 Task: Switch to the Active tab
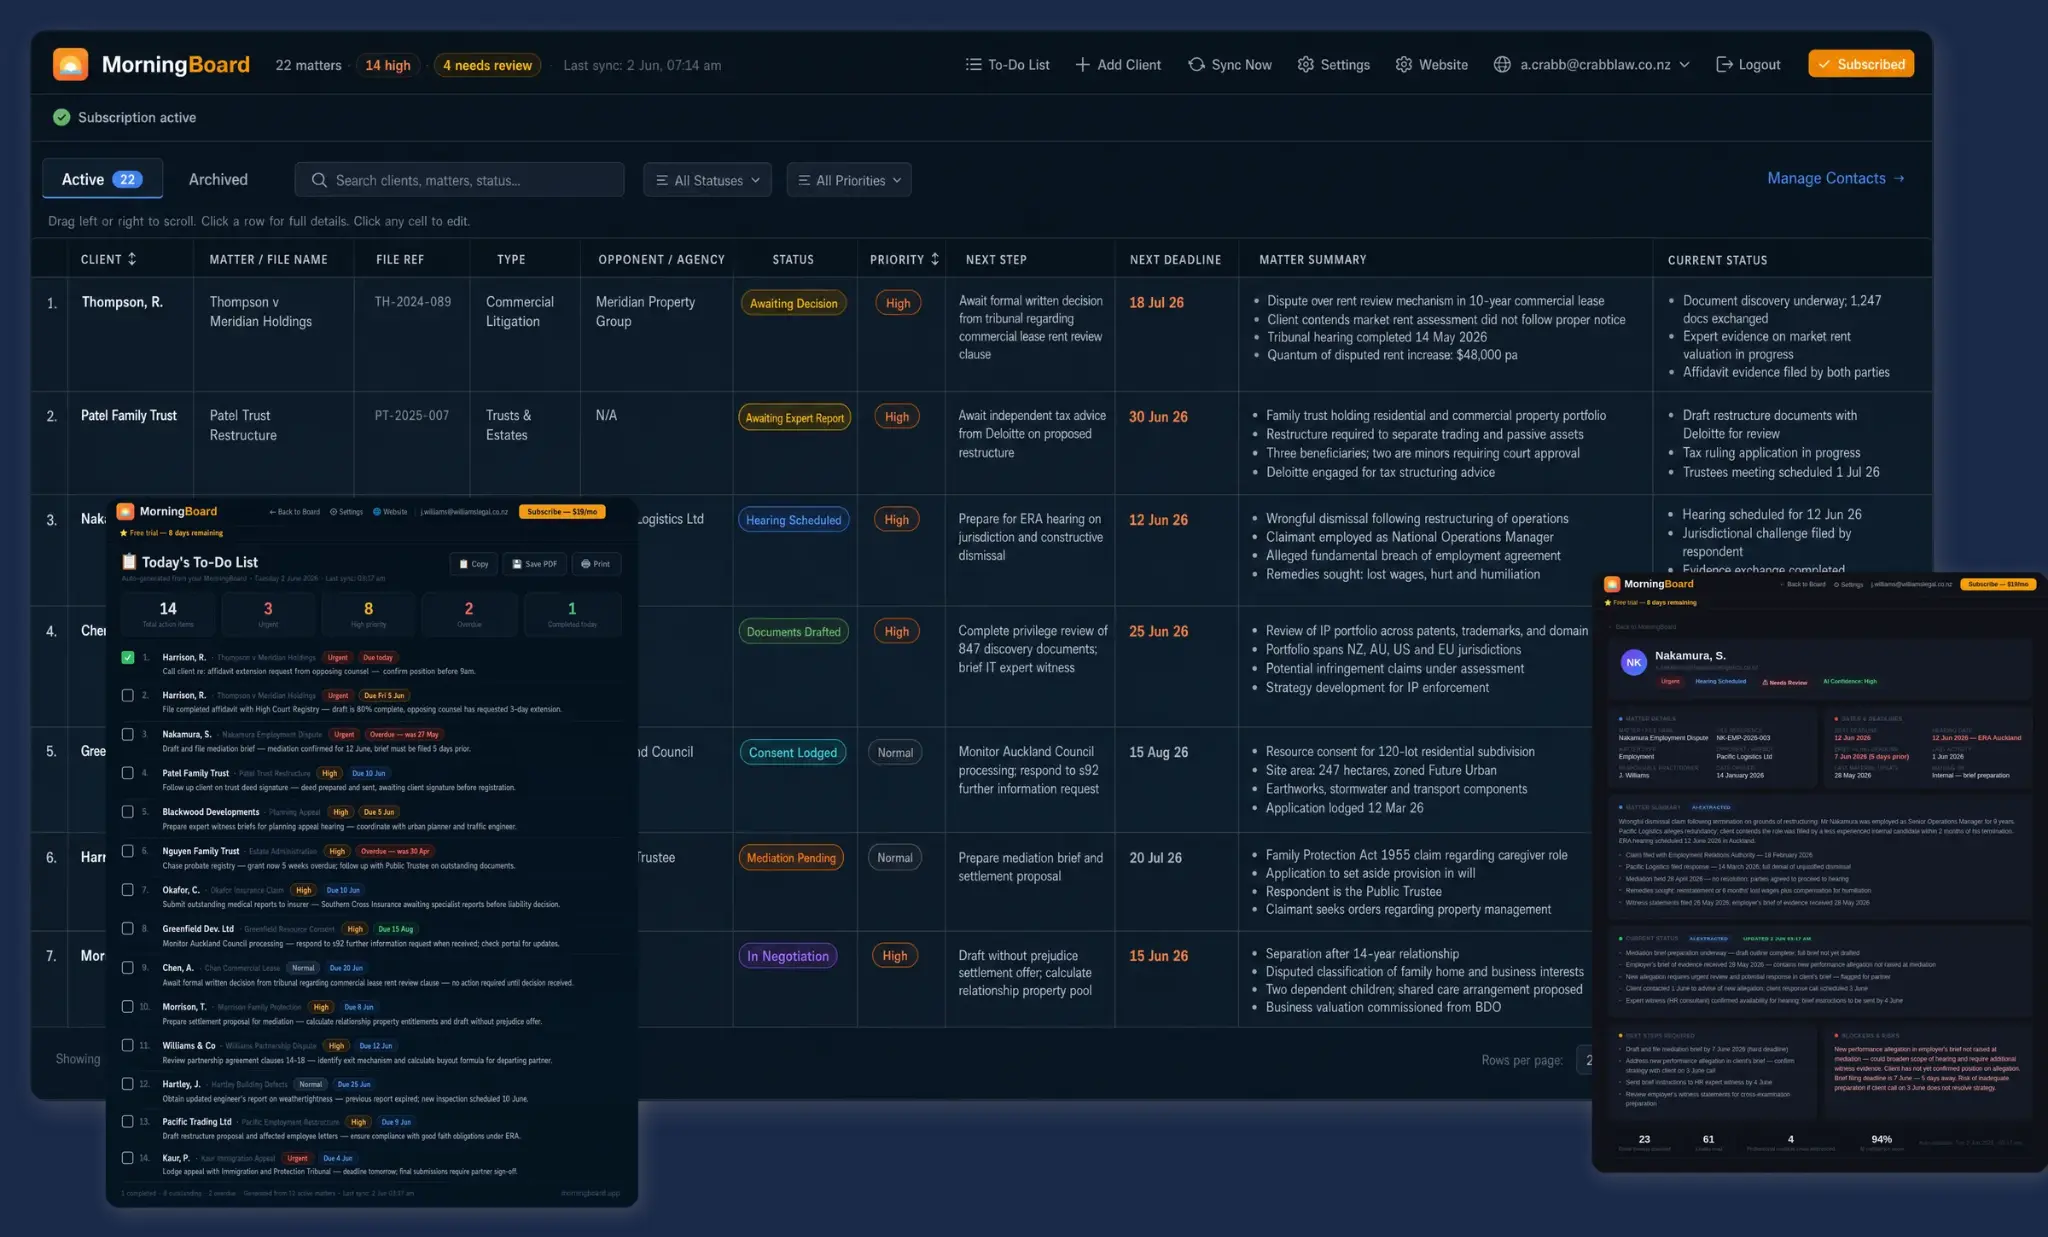pos(102,179)
